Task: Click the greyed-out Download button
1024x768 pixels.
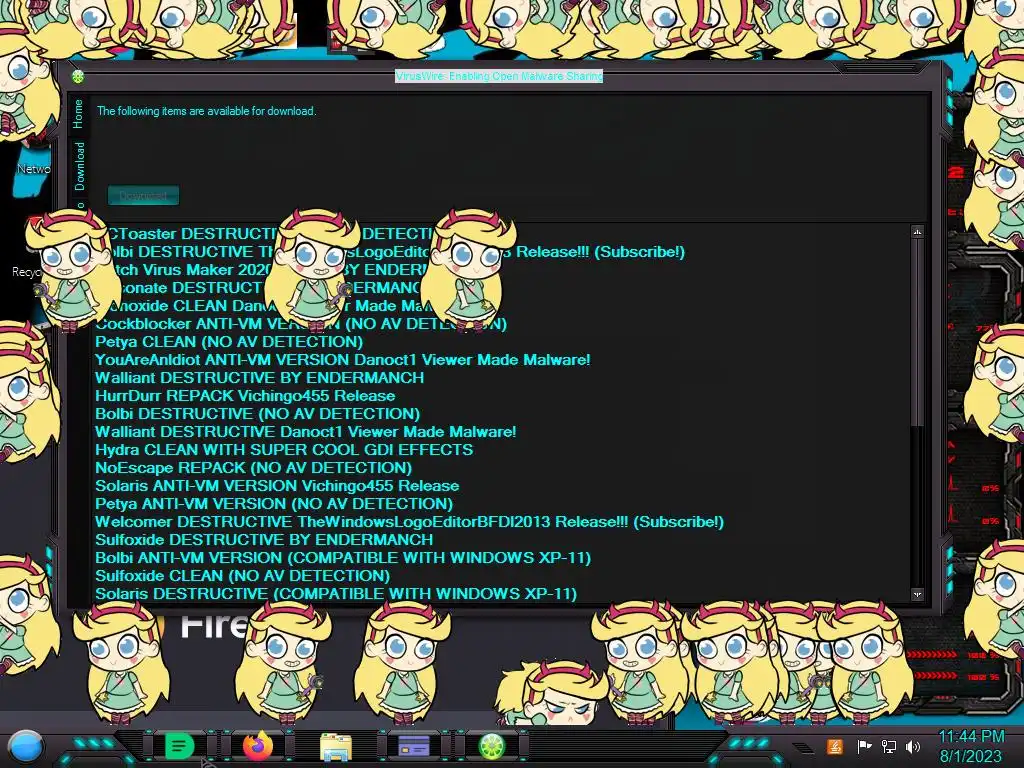Action: [x=143, y=195]
